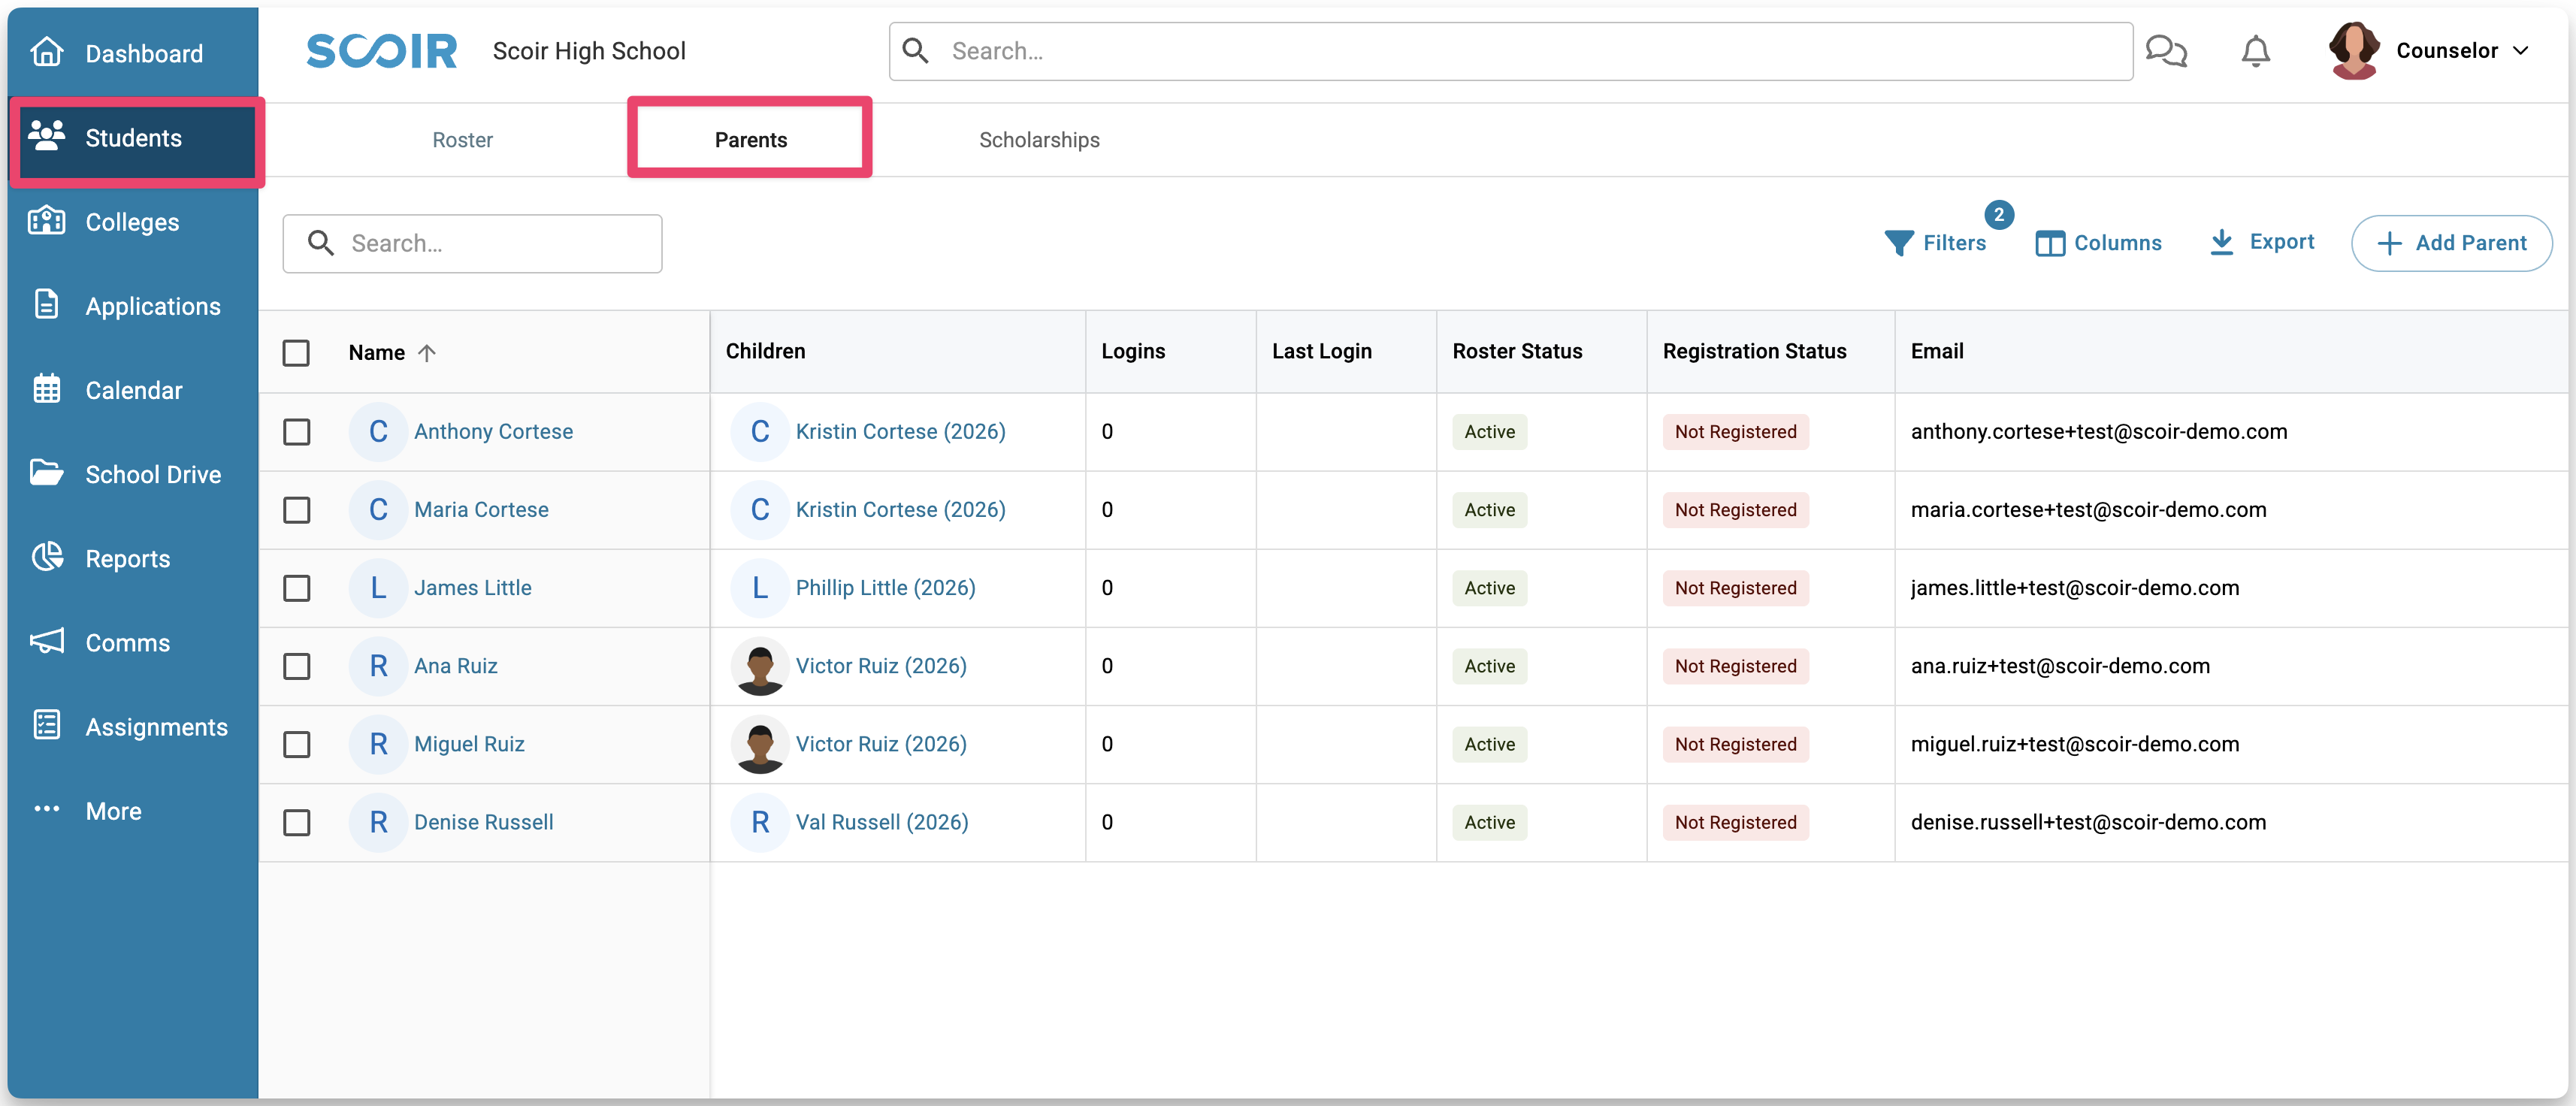This screenshot has height=1106, width=2576.
Task: Go to Calendar in the sidebar
Action: [133, 390]
